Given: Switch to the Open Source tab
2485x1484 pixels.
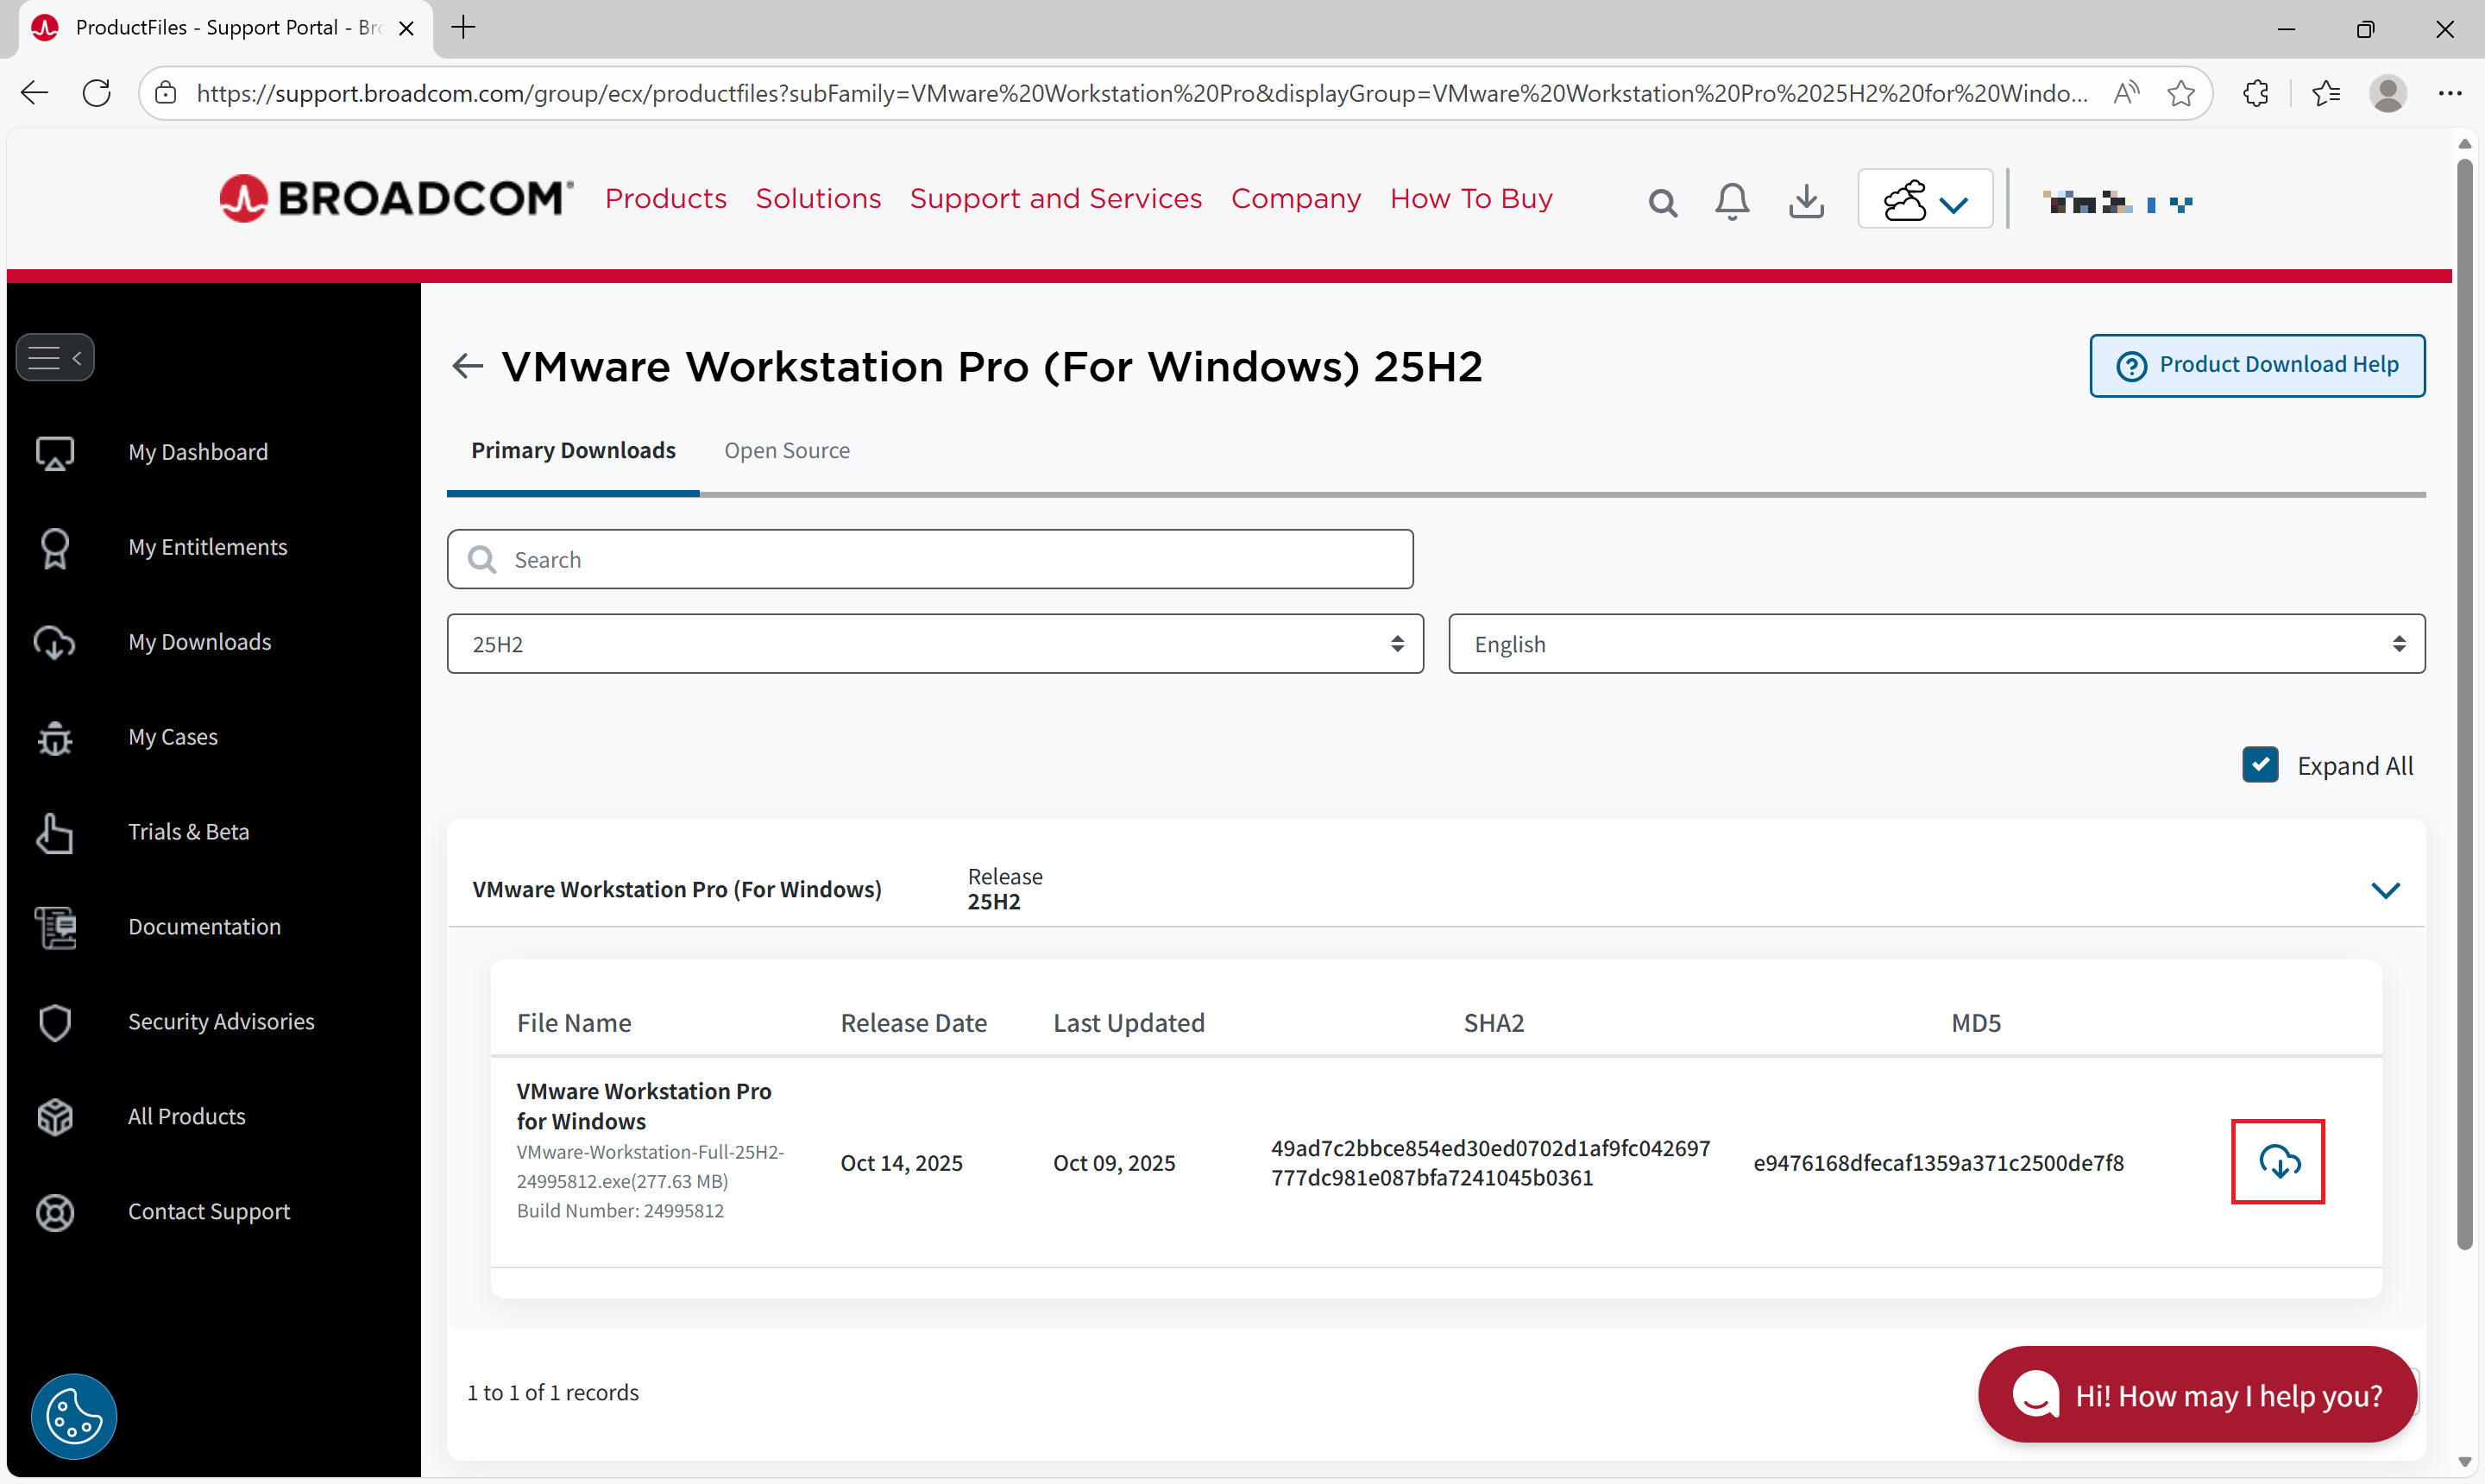Looking at the screenshot, I should (786, 451).
